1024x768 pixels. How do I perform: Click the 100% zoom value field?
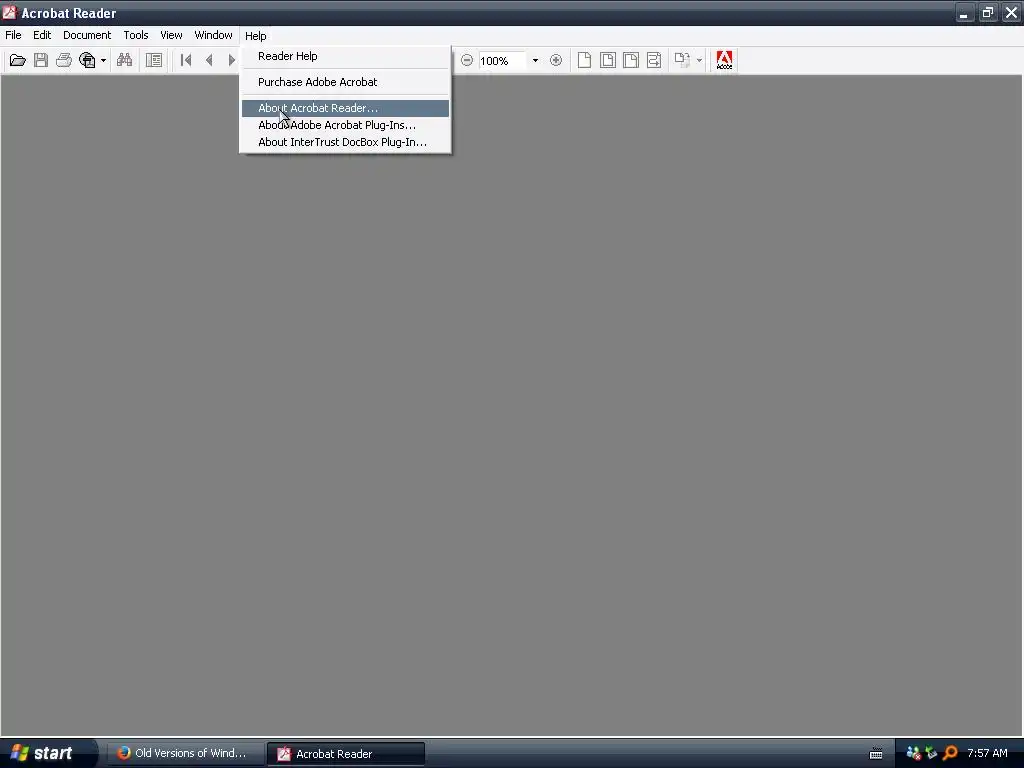[502, 61]
